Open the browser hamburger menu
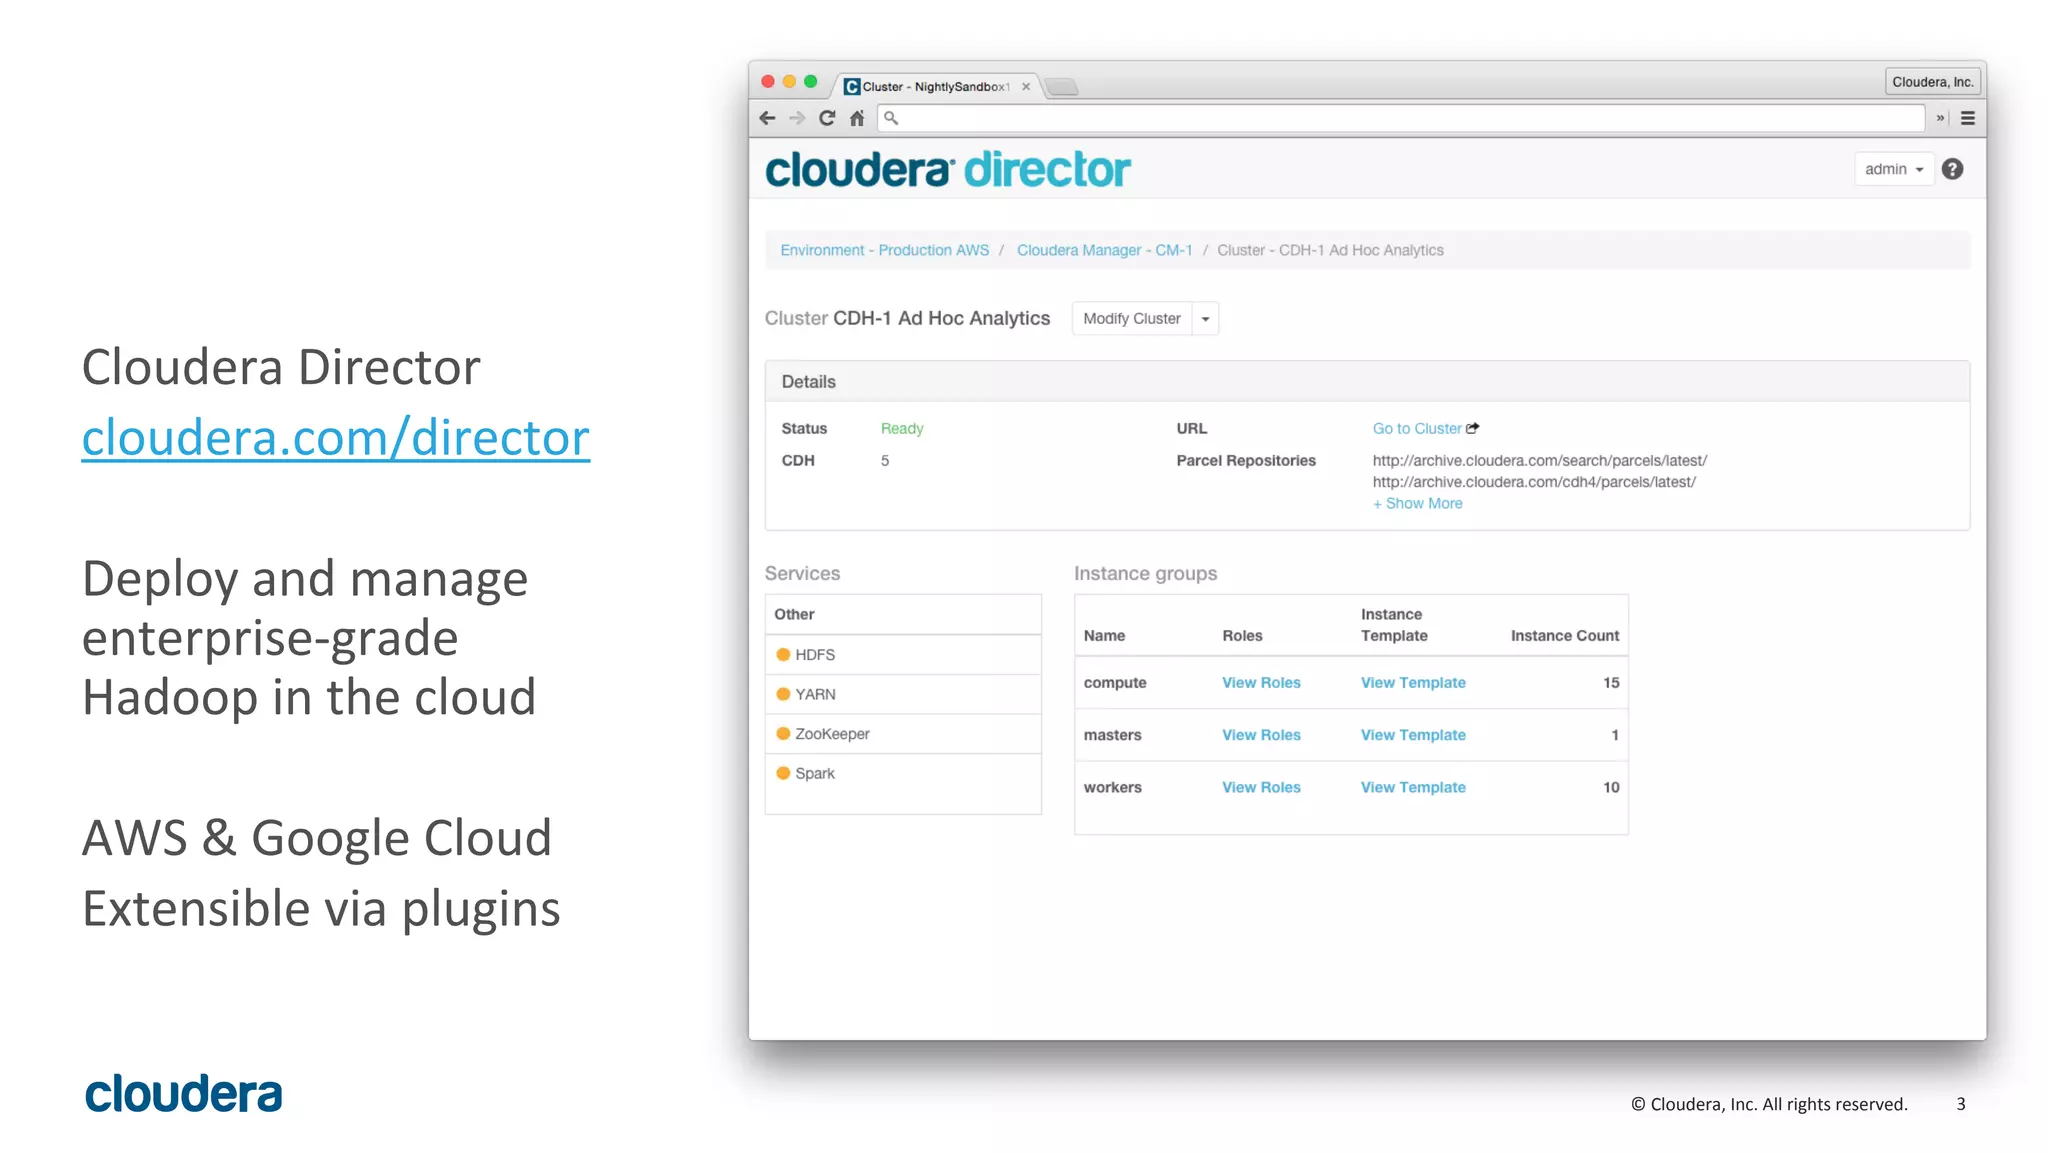The height and width of the screenshot is (1153, 2048). [1968, 118]
